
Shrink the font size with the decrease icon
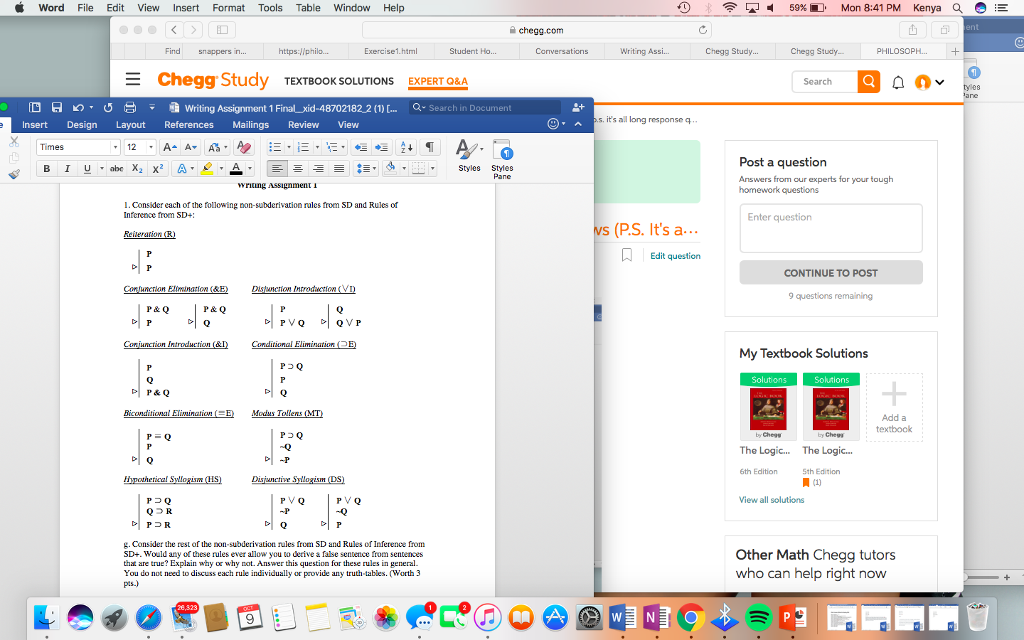(x=190, y=147)
